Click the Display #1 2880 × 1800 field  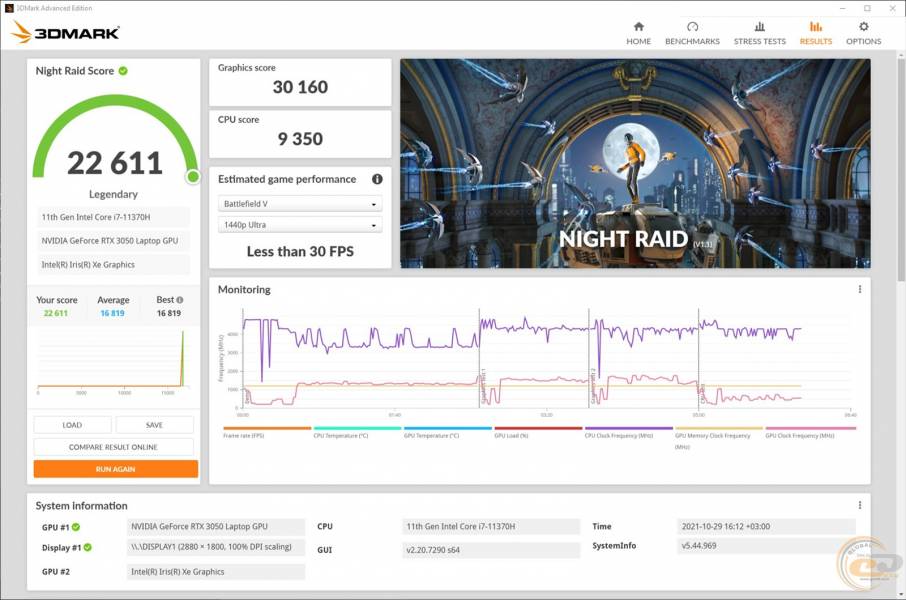(x=216, y=547)
